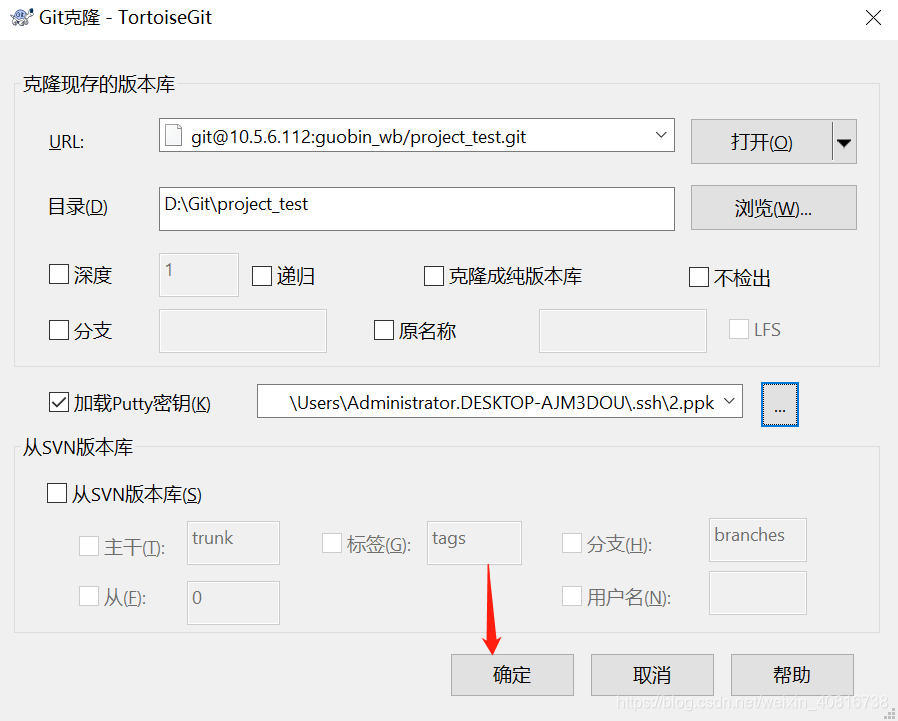The image size is (898, 721).
Task: Check the 克隆成纯版本库 option
Action: pos(436,277)
